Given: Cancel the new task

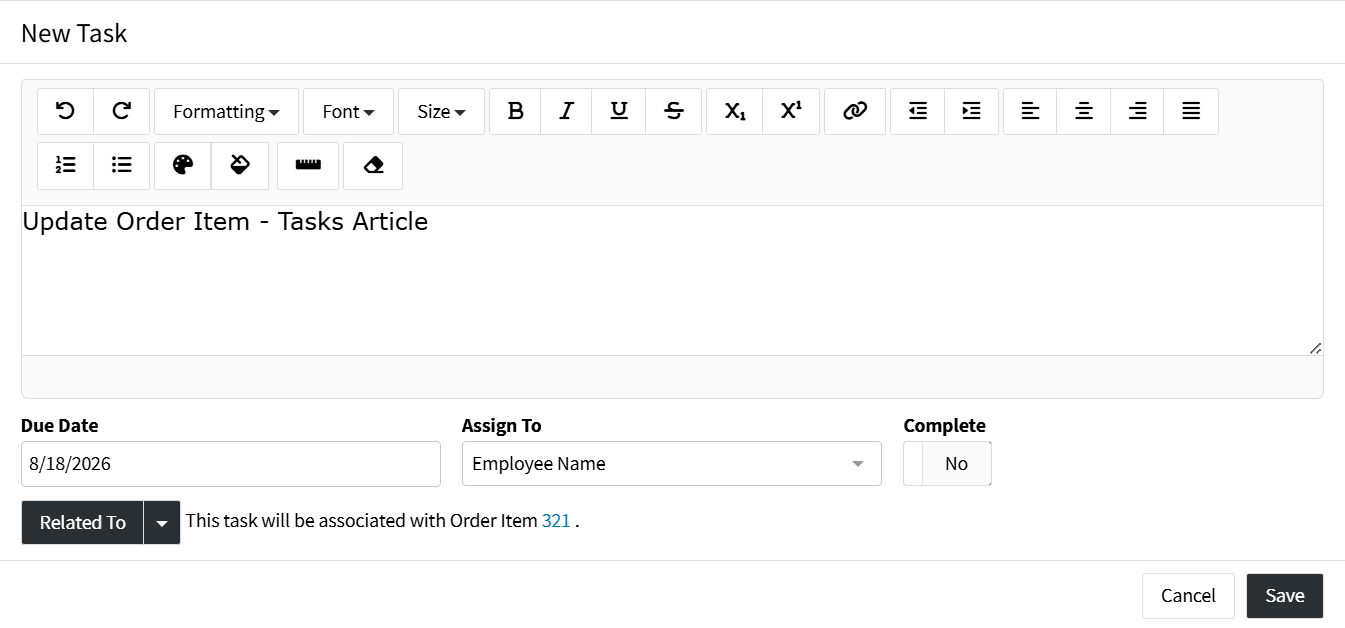Looking at the screenshot, I should pos(1188,596).
